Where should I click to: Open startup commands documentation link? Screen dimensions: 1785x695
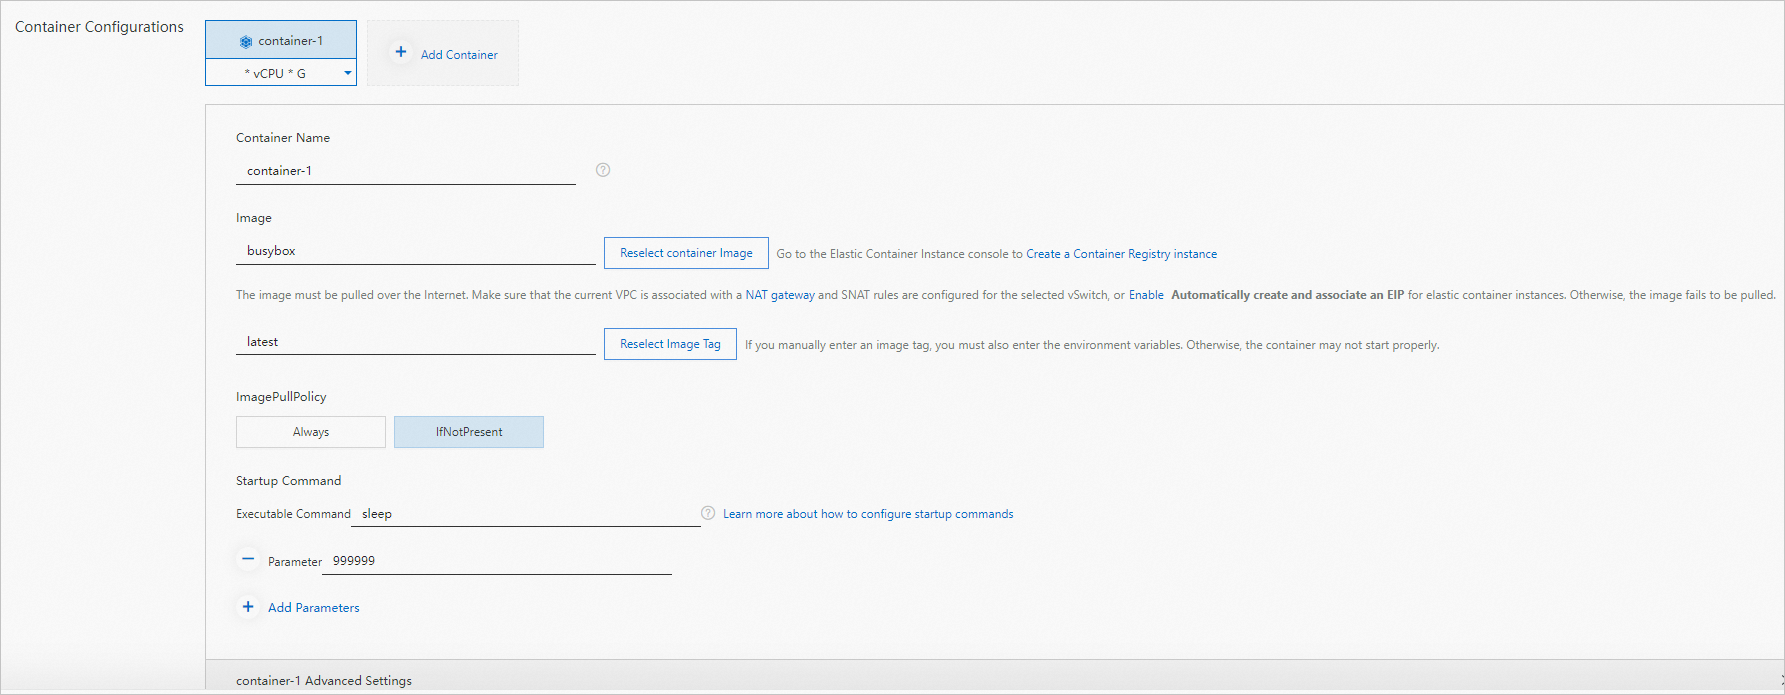coord(868,514)
